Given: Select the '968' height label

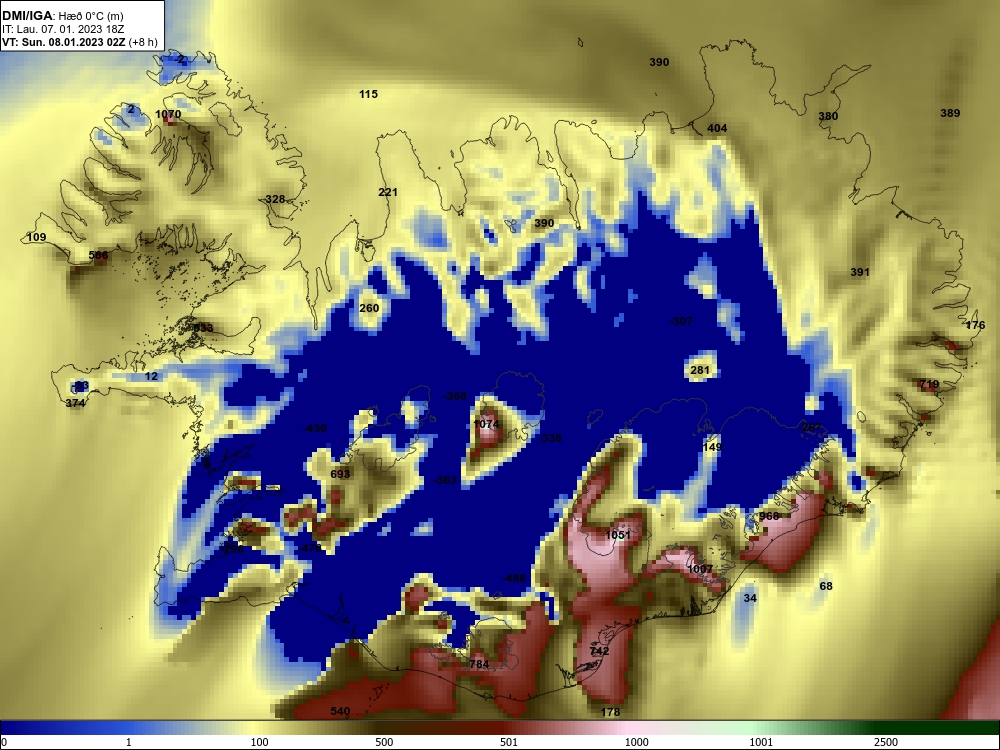Looking at the screenshot, I should coord(769,516).
